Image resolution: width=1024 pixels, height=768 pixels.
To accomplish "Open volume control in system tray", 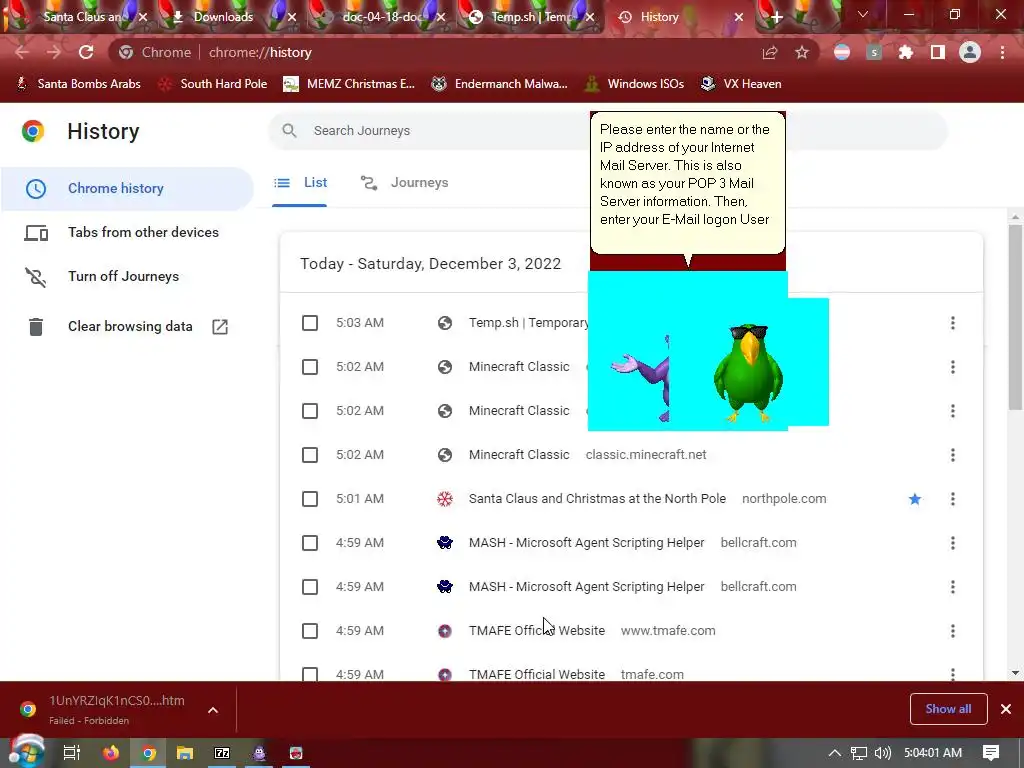I will 882,753.
